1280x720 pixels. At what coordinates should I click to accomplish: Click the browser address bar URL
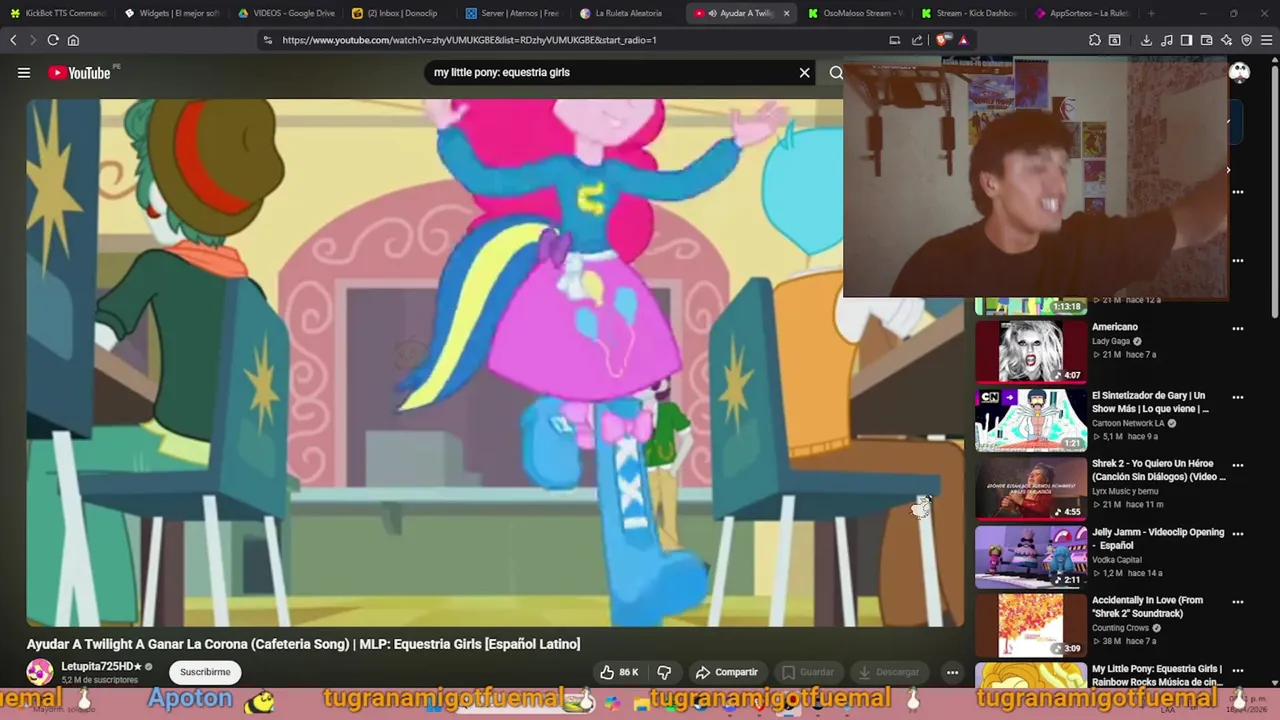469,40
